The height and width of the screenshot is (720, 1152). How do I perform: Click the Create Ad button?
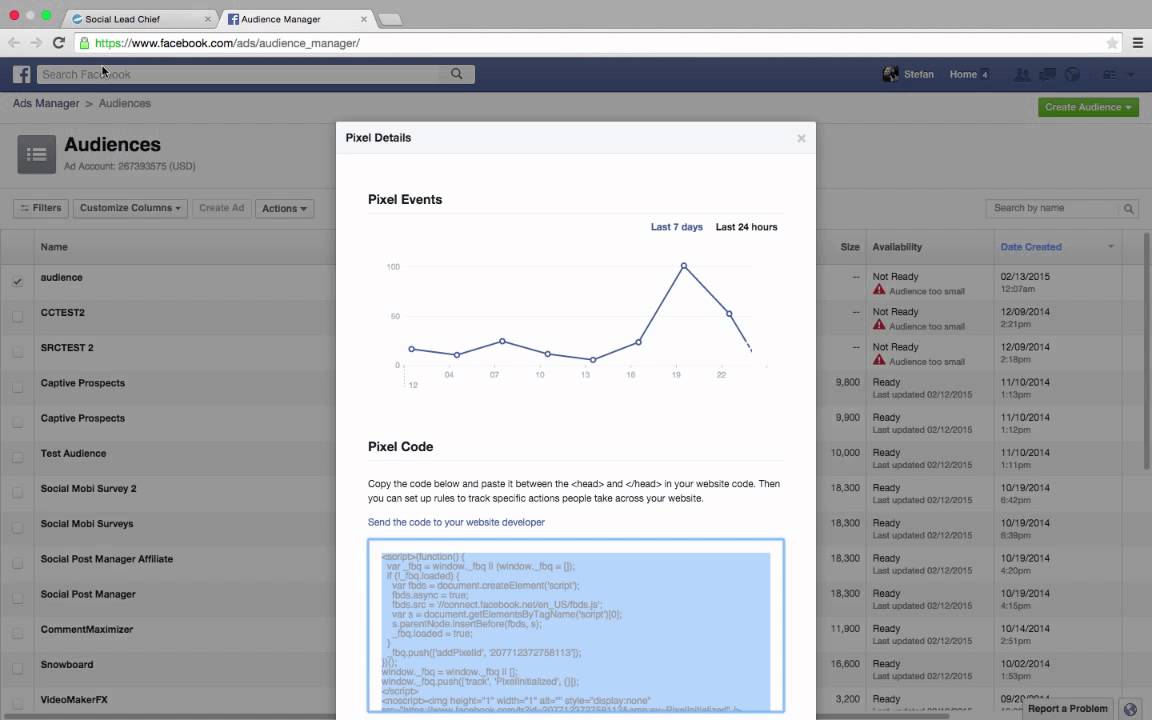(221, 209)
